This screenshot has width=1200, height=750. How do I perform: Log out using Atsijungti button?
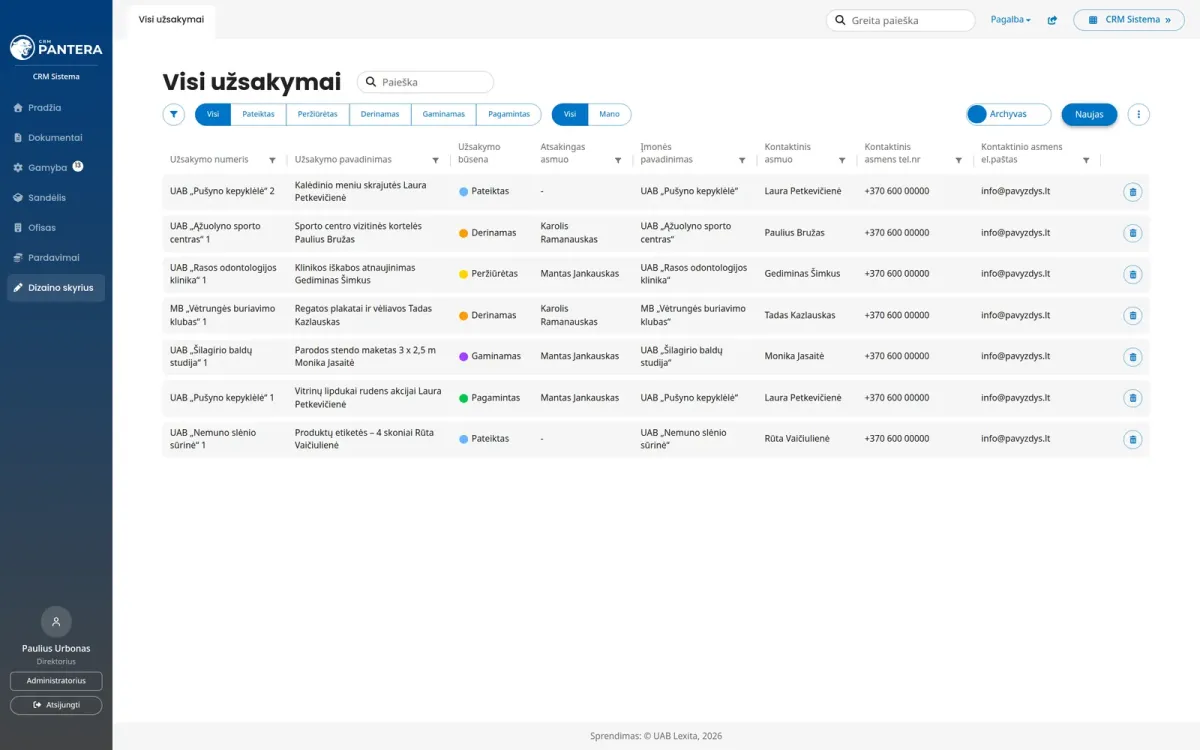(56, 705)
